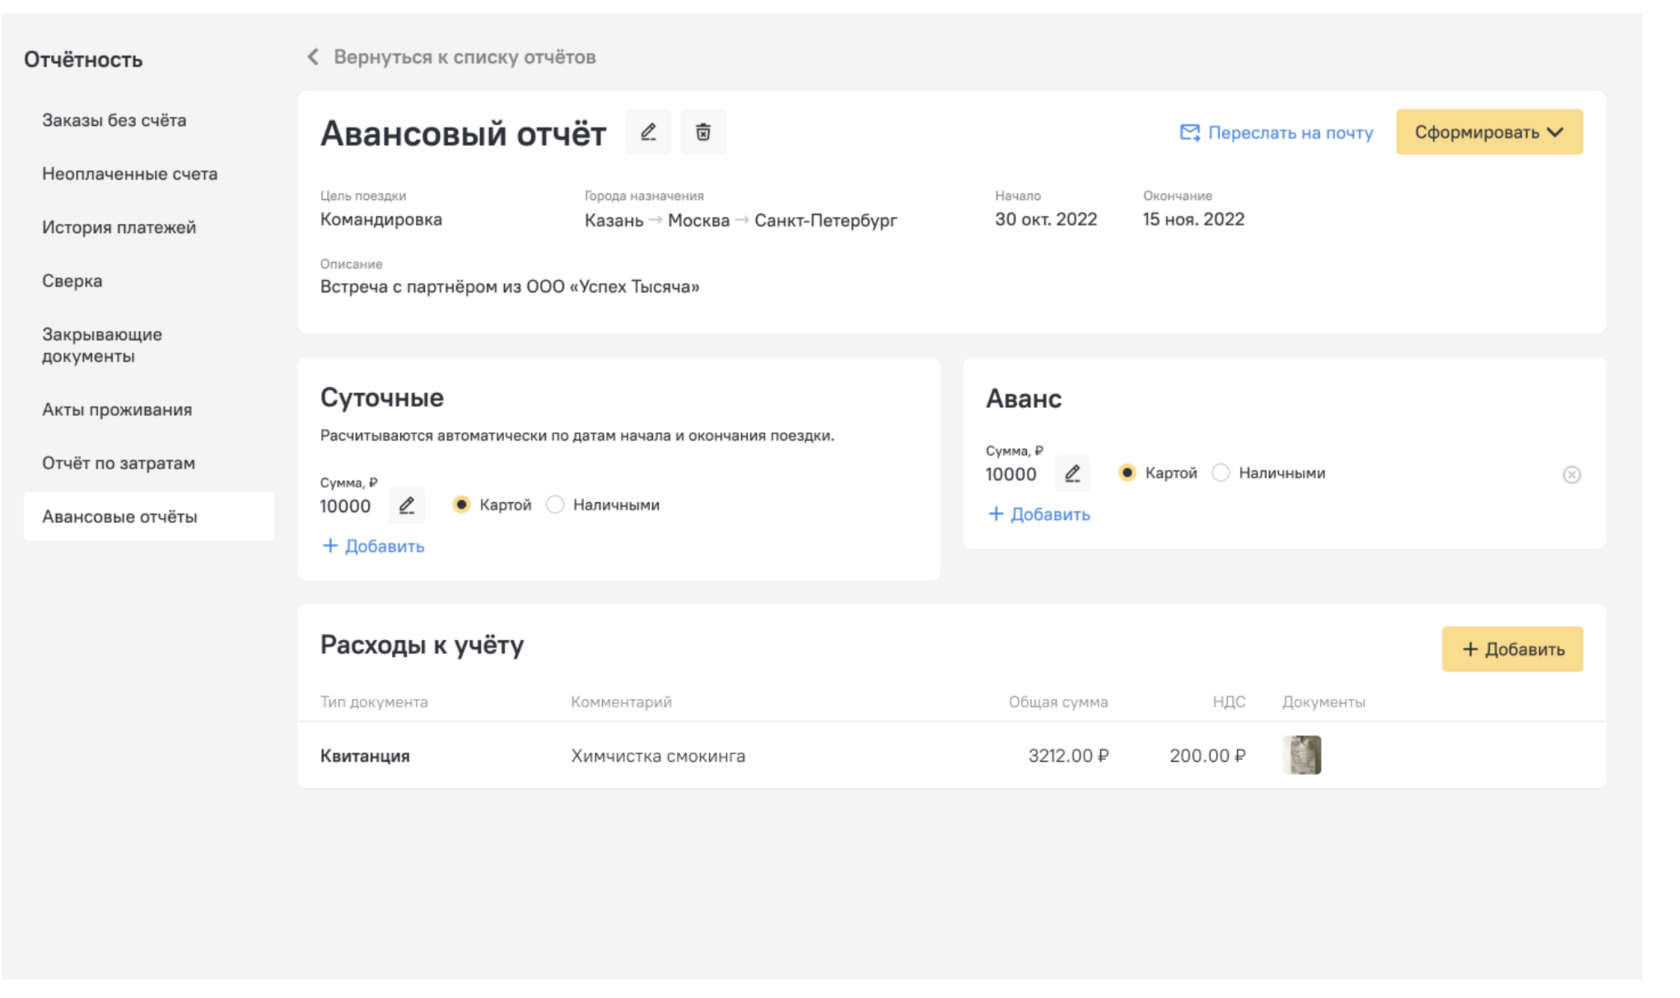Click the pencil edit icon beside Авансовый отчёт
The image size is (1680, 998).
click(x=648, y=132)
